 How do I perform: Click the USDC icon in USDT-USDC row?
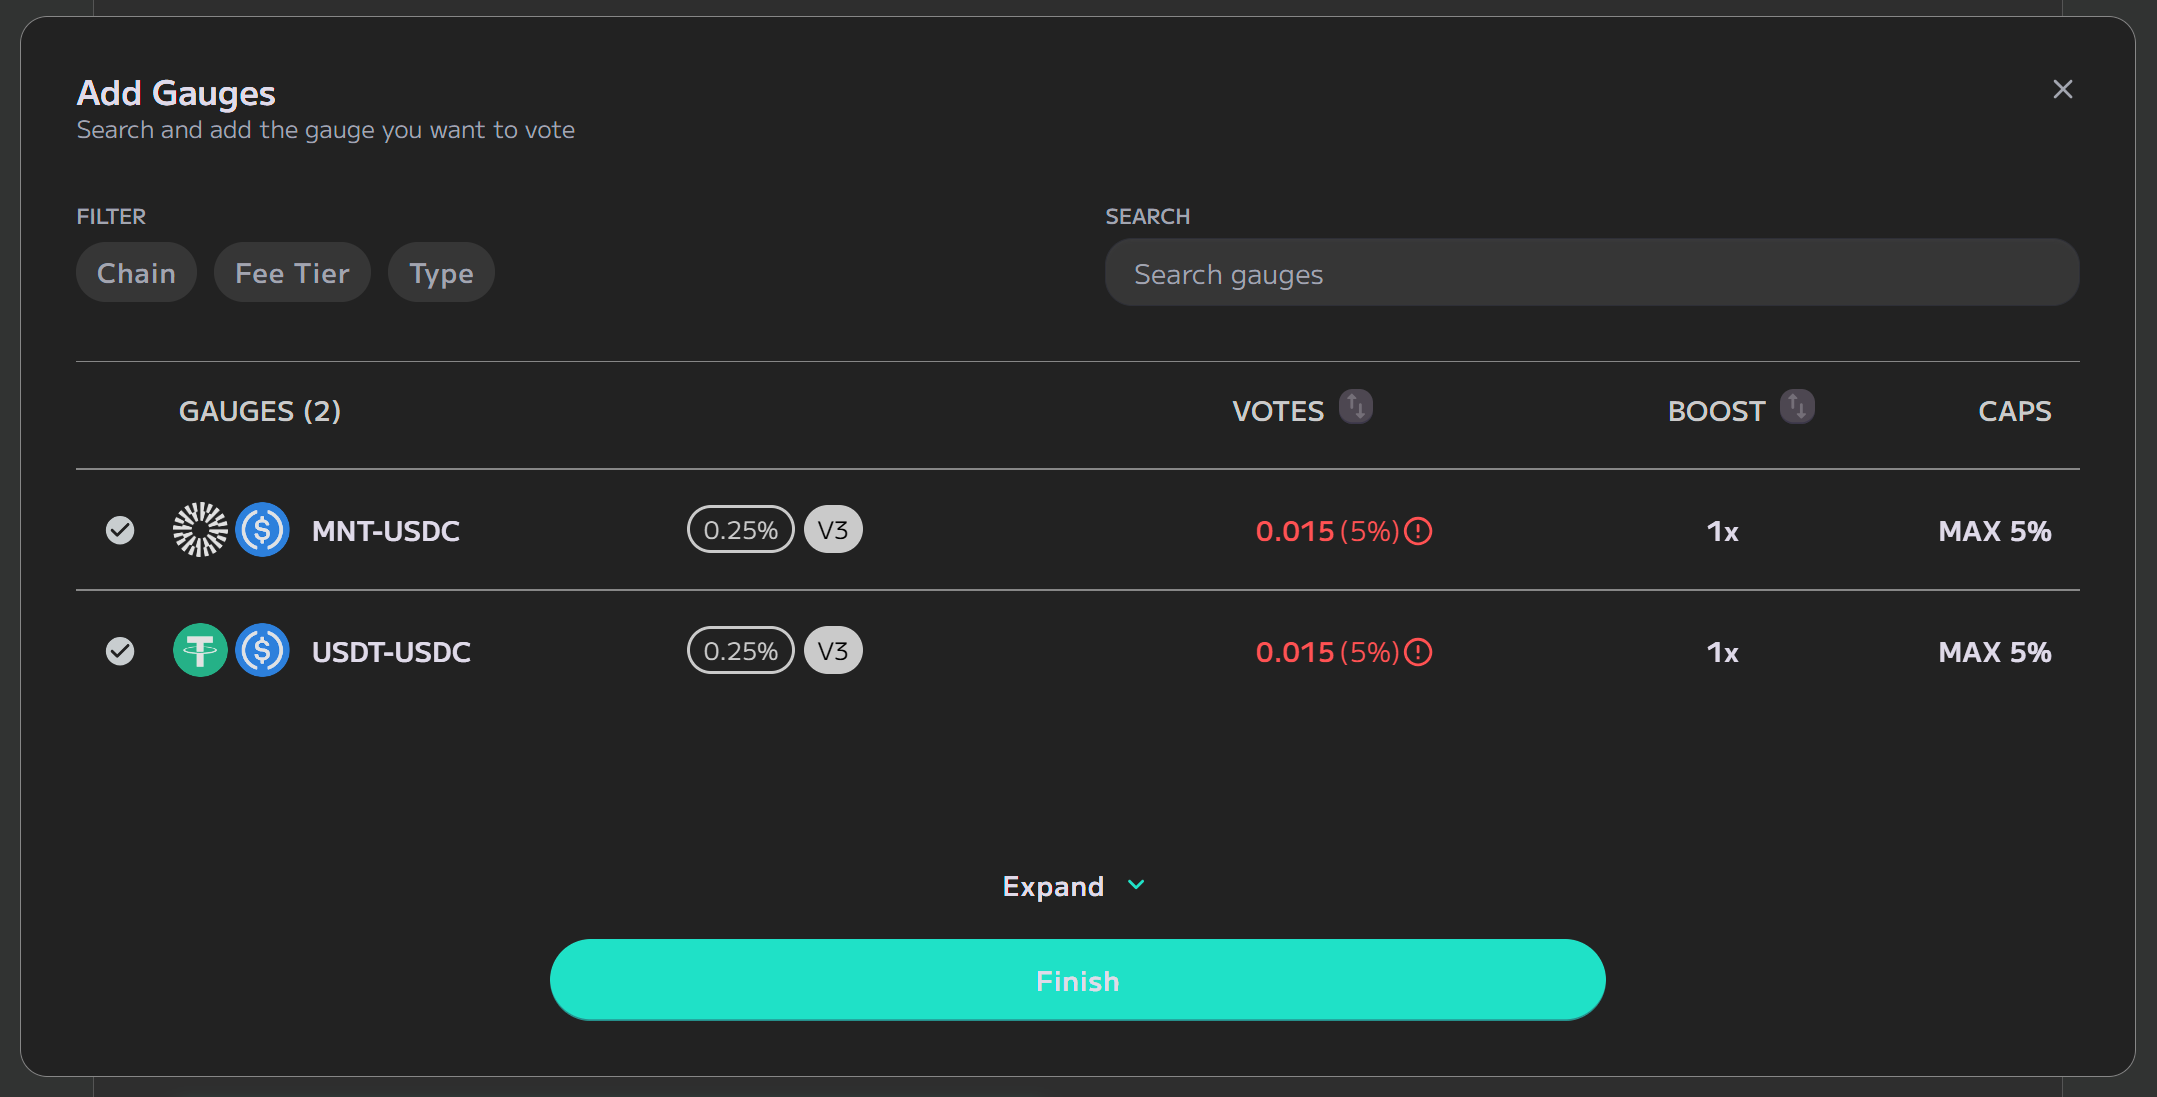click(x=263, y=651)
